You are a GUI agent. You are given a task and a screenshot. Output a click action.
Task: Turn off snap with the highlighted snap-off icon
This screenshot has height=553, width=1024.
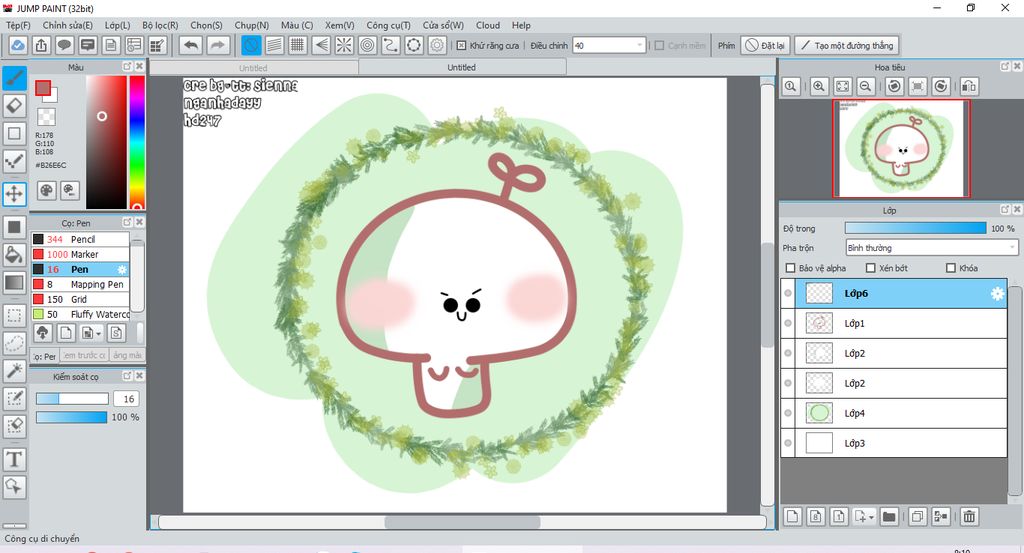pos(251,46)
